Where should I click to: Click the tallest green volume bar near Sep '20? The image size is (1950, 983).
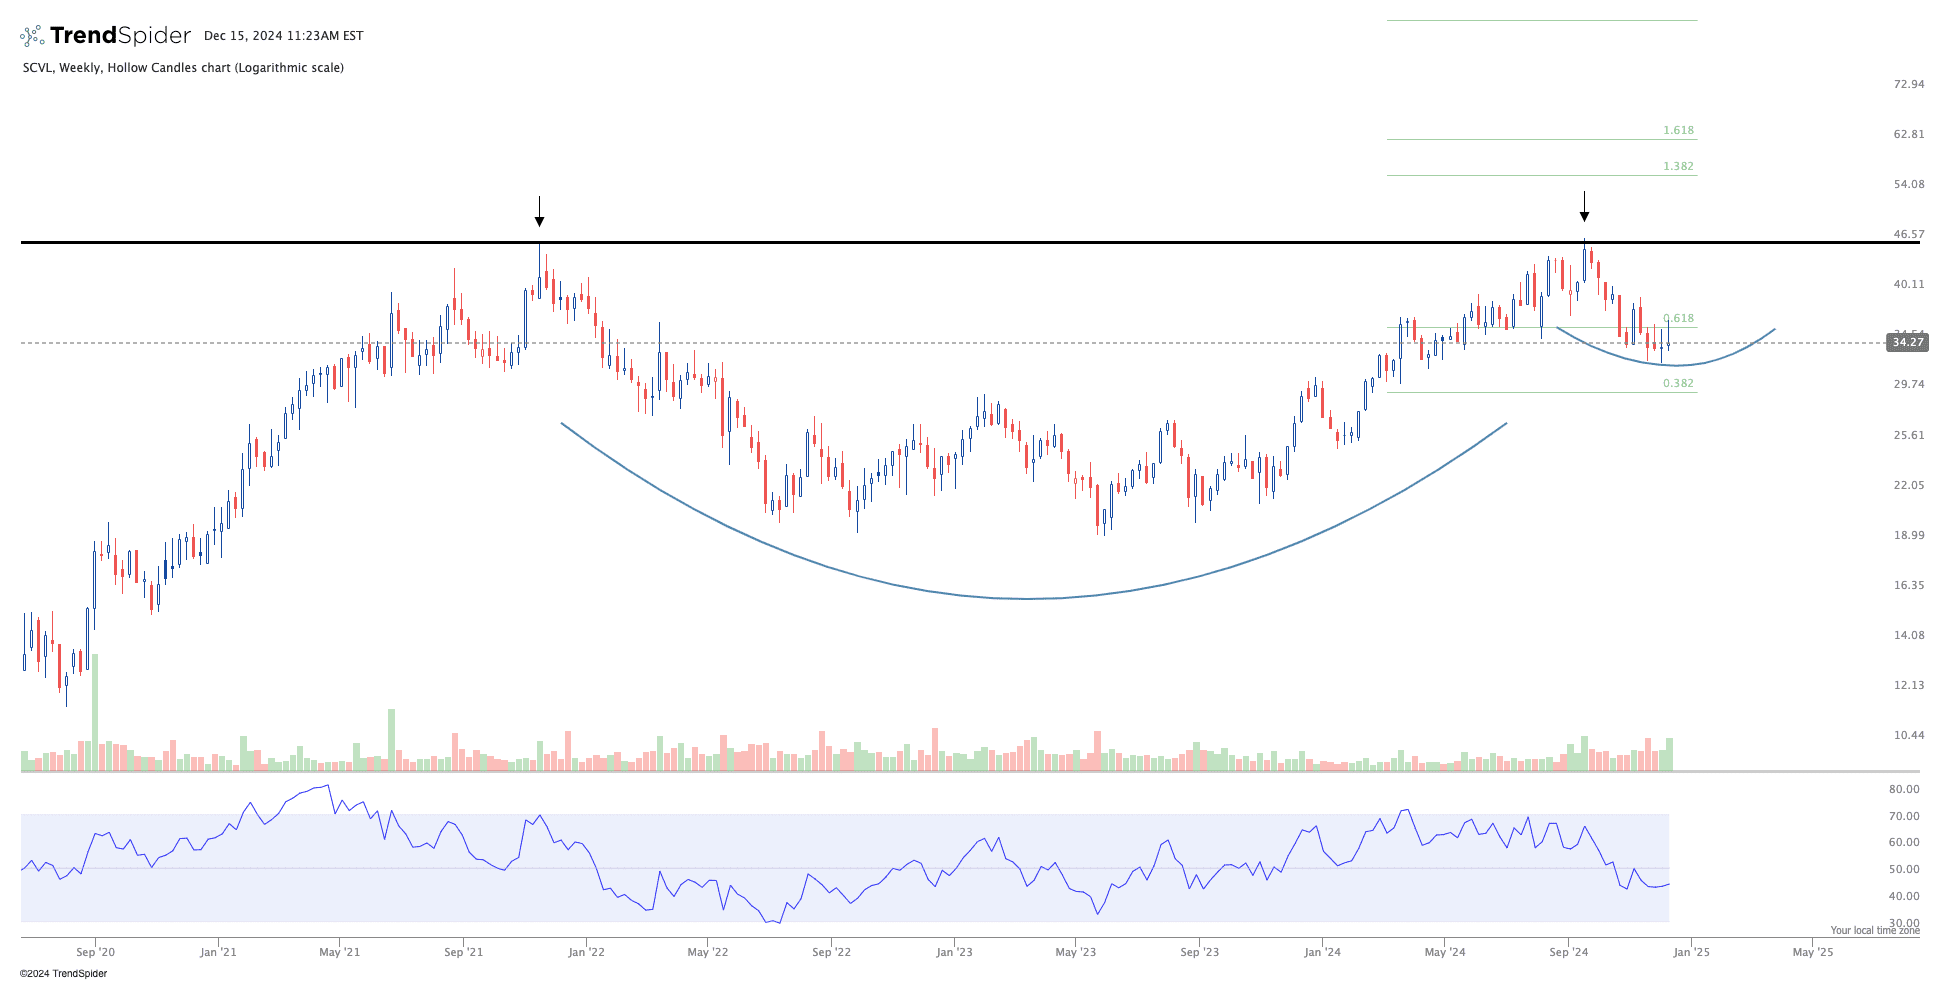coord(96,712)
